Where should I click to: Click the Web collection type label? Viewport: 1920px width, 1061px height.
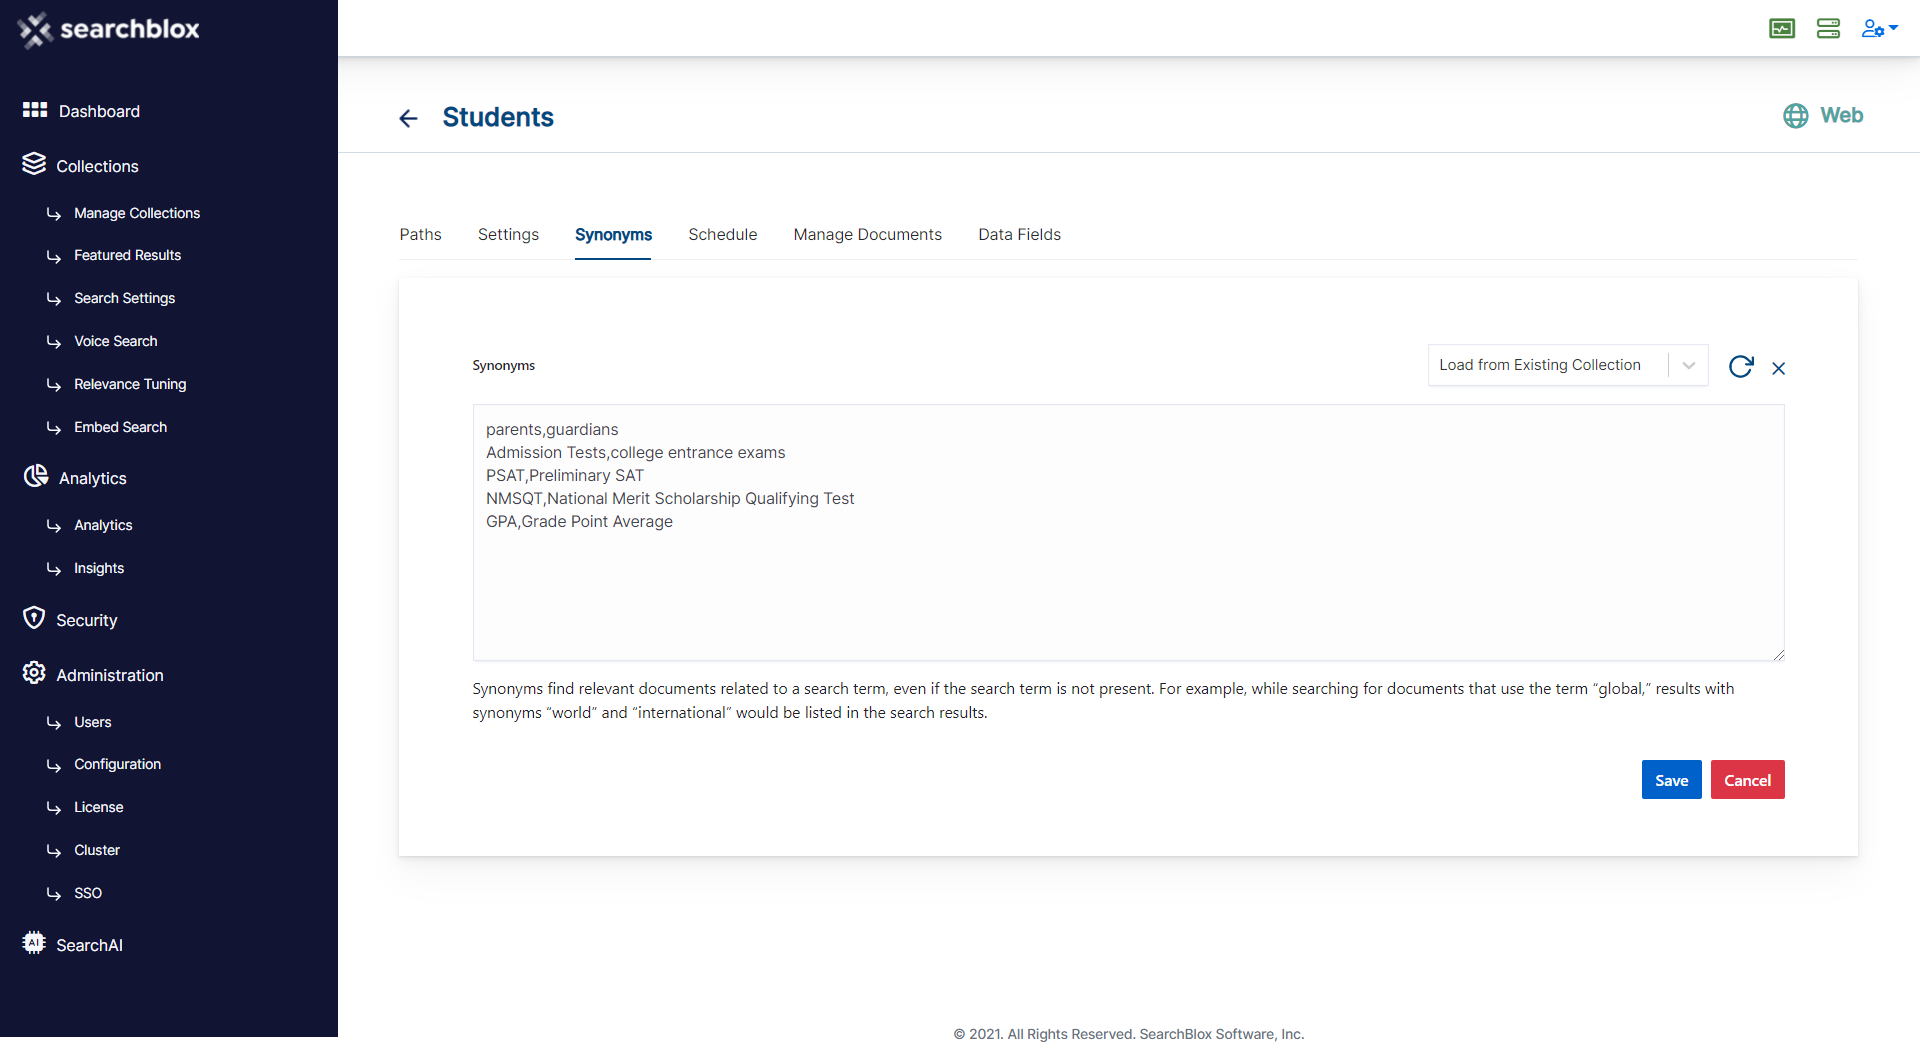click(1841, 115)
